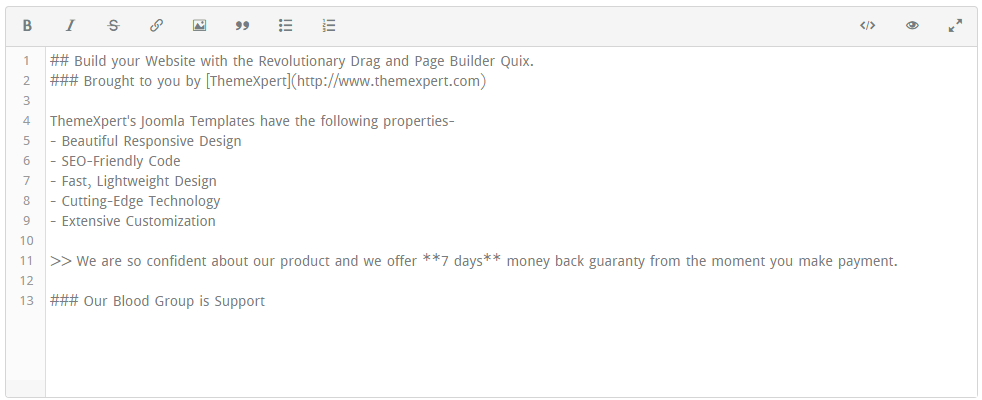Click the empty area below line 13
This screenshot has width=982, height=400.
(x=510, y=354)
